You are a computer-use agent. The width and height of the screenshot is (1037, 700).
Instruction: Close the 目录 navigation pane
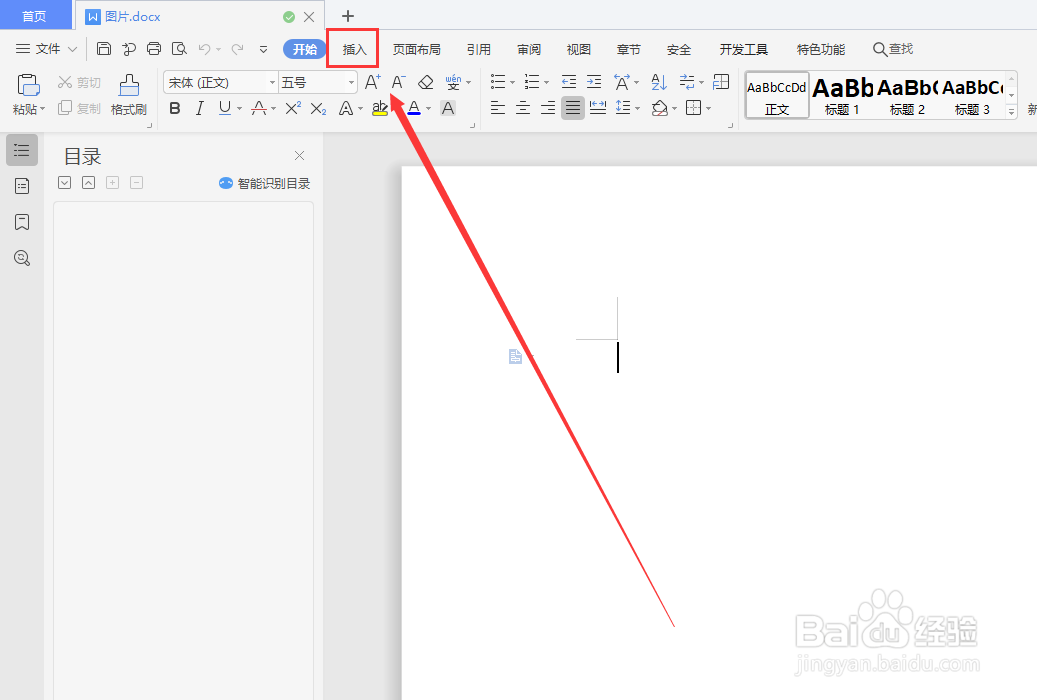300,155
